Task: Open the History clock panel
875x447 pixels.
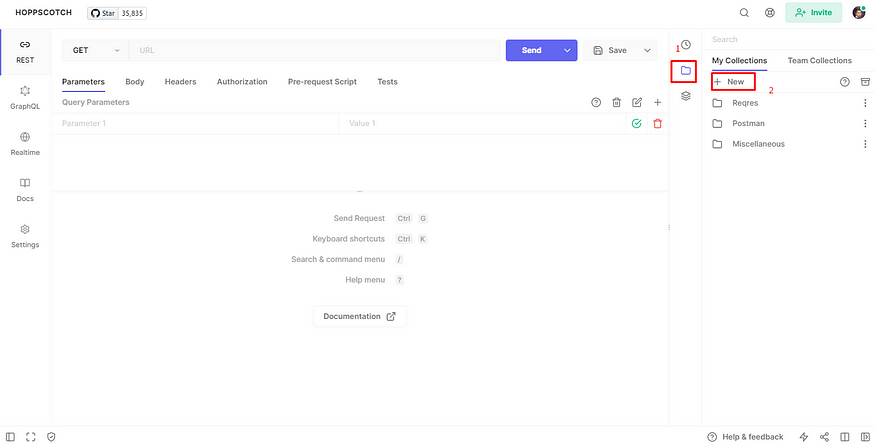Action: pos(686,45)
